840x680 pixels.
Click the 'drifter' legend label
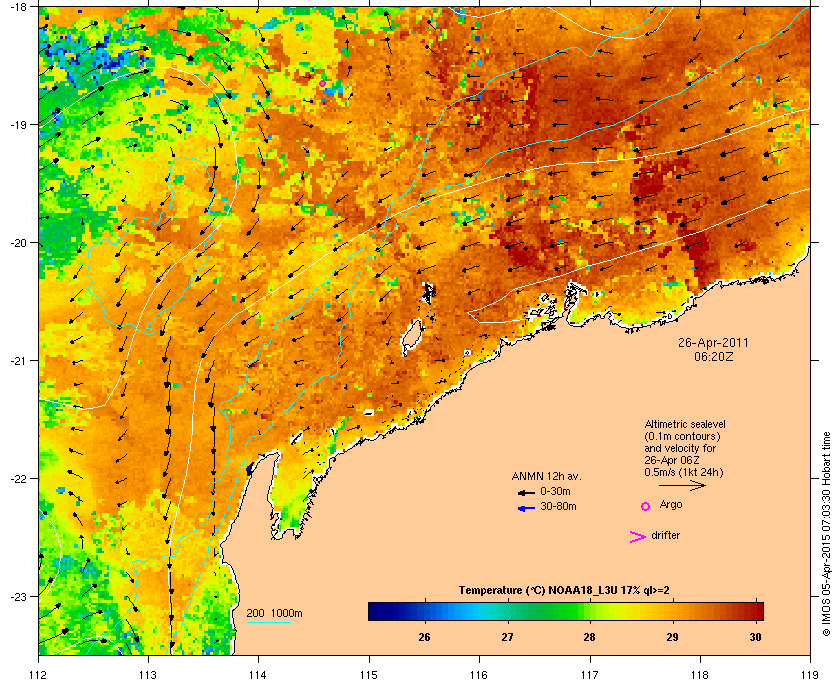pyautogui.click(x=665, y=535)
